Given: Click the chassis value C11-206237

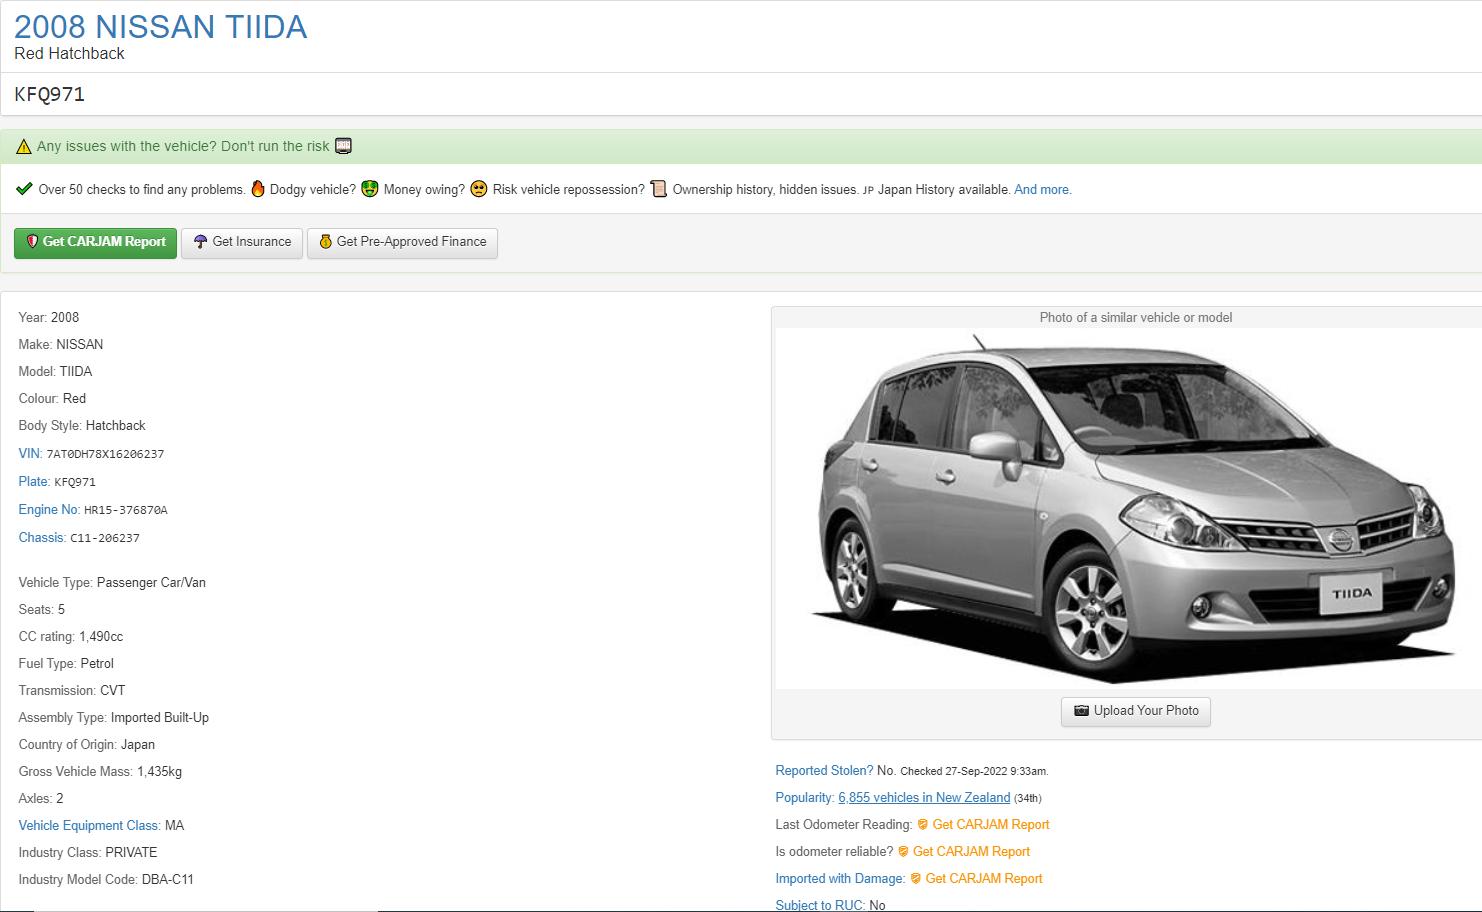Looking at the screenshot, I should click(105, 538).
